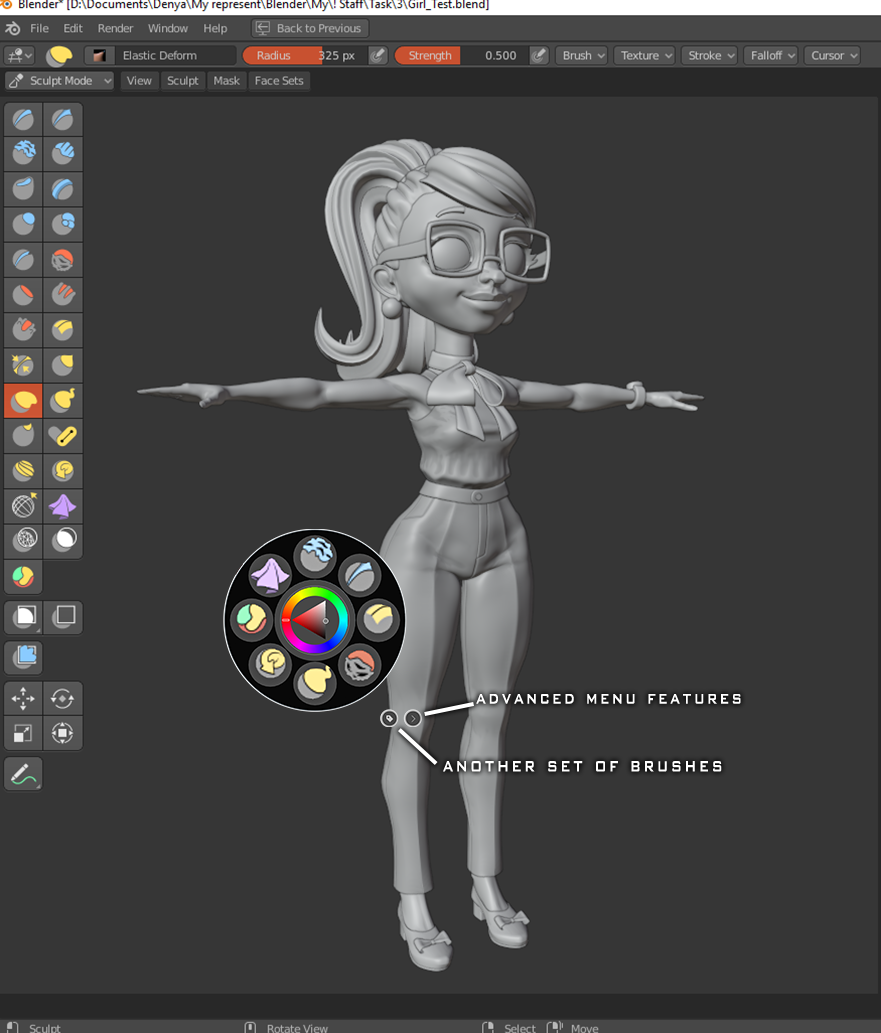Screen dimensions: 881x1033
Task: Pick the Snake Hook brush in pie menu
Action: click(315, 682)
